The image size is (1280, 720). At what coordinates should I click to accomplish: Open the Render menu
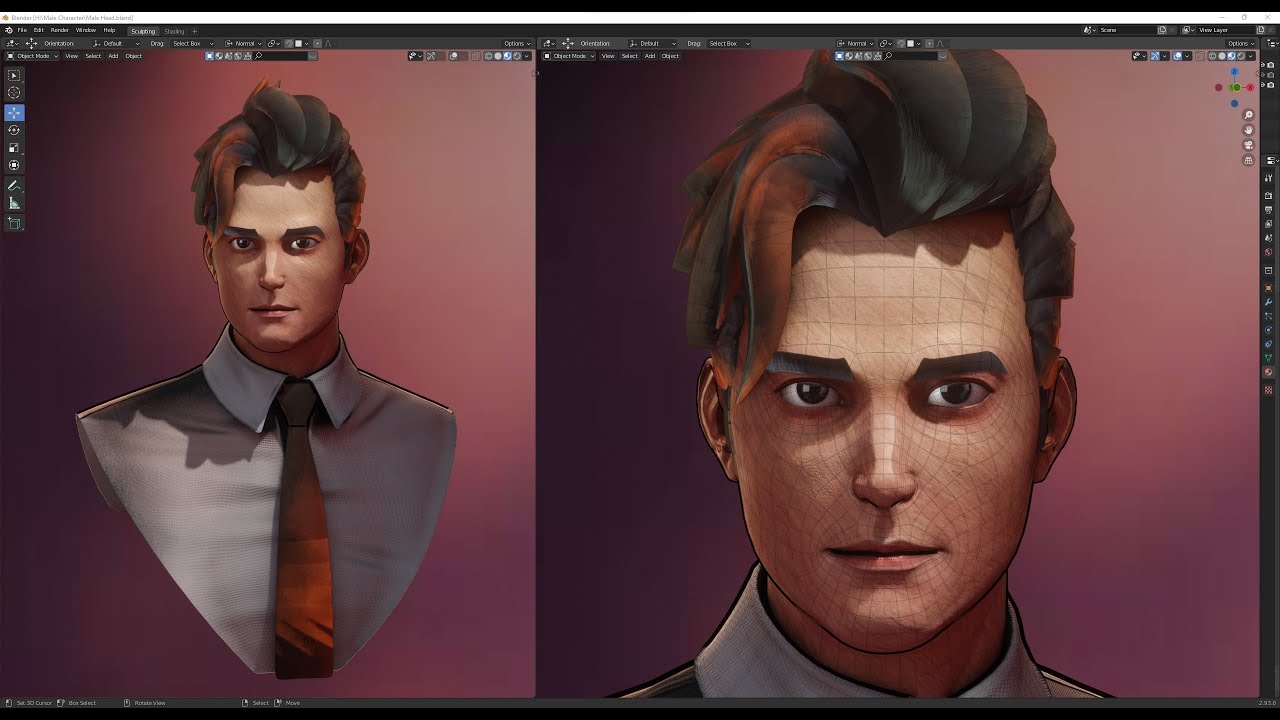click(x=60, y=30)
